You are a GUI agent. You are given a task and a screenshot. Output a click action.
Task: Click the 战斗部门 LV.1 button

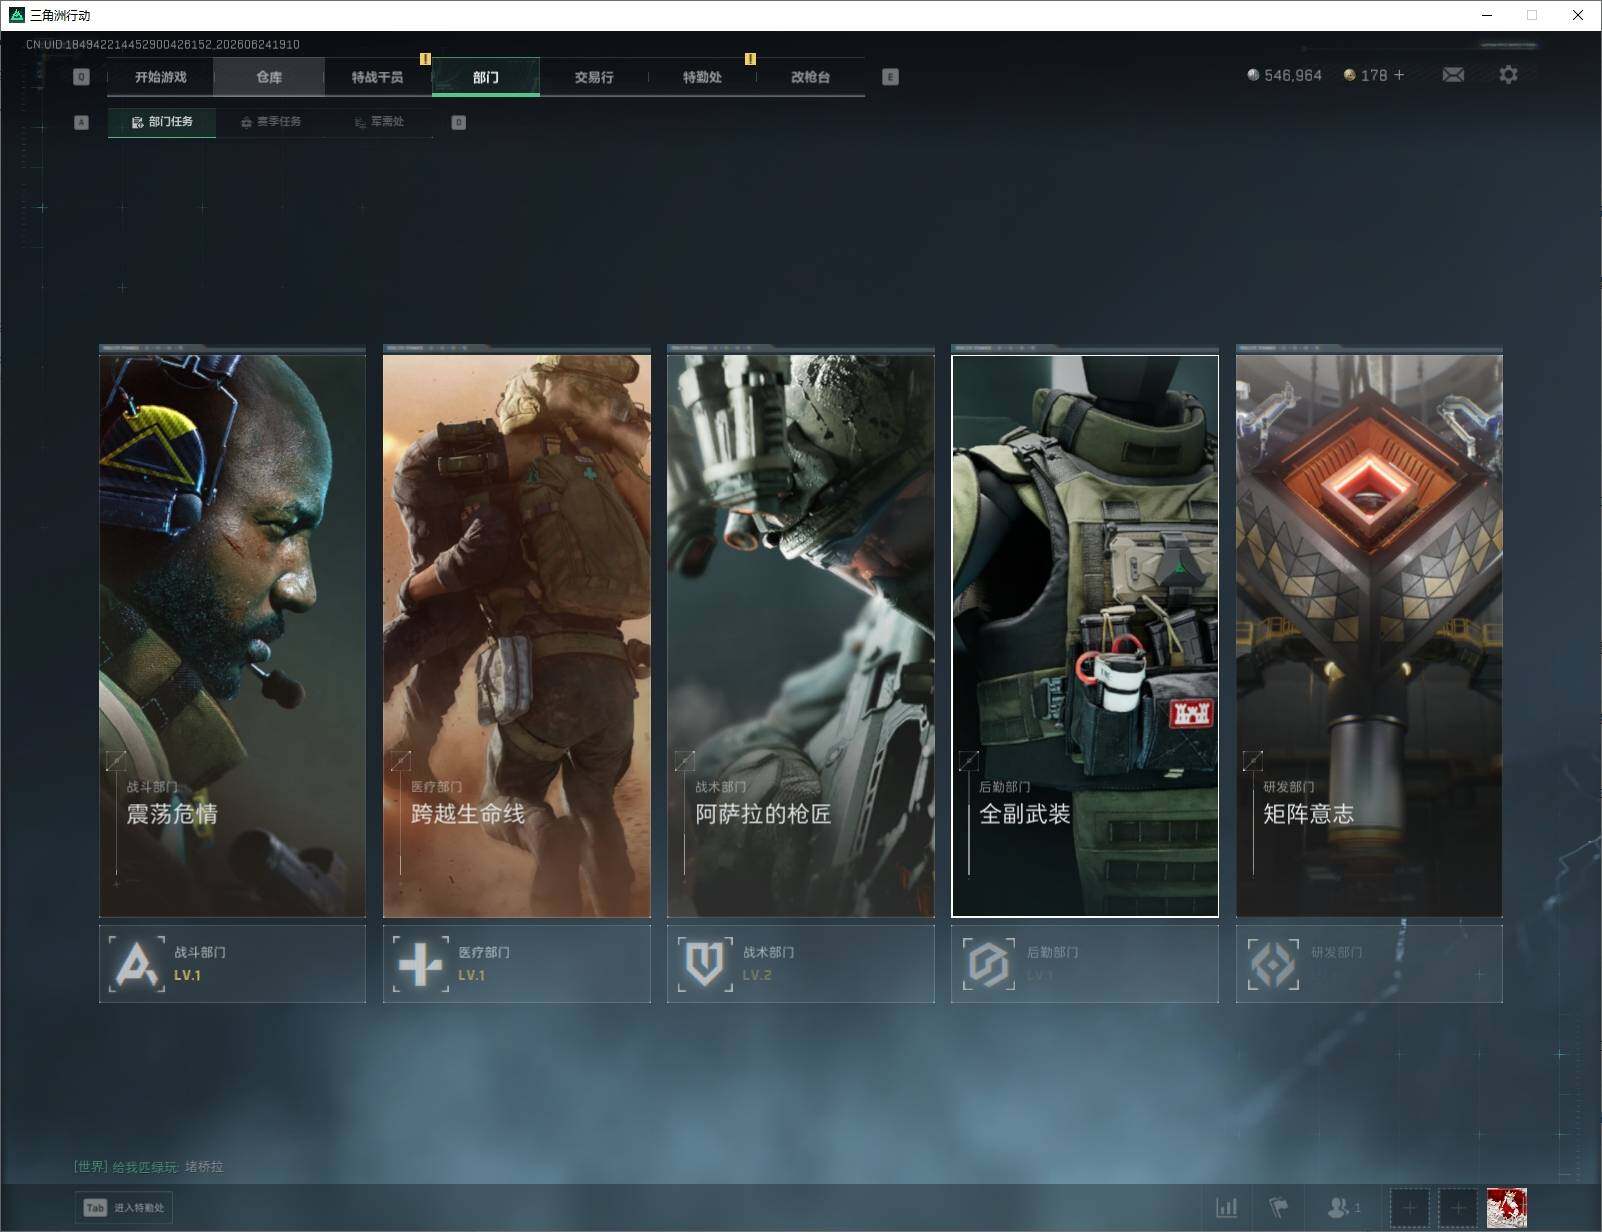tap(232, 964)
